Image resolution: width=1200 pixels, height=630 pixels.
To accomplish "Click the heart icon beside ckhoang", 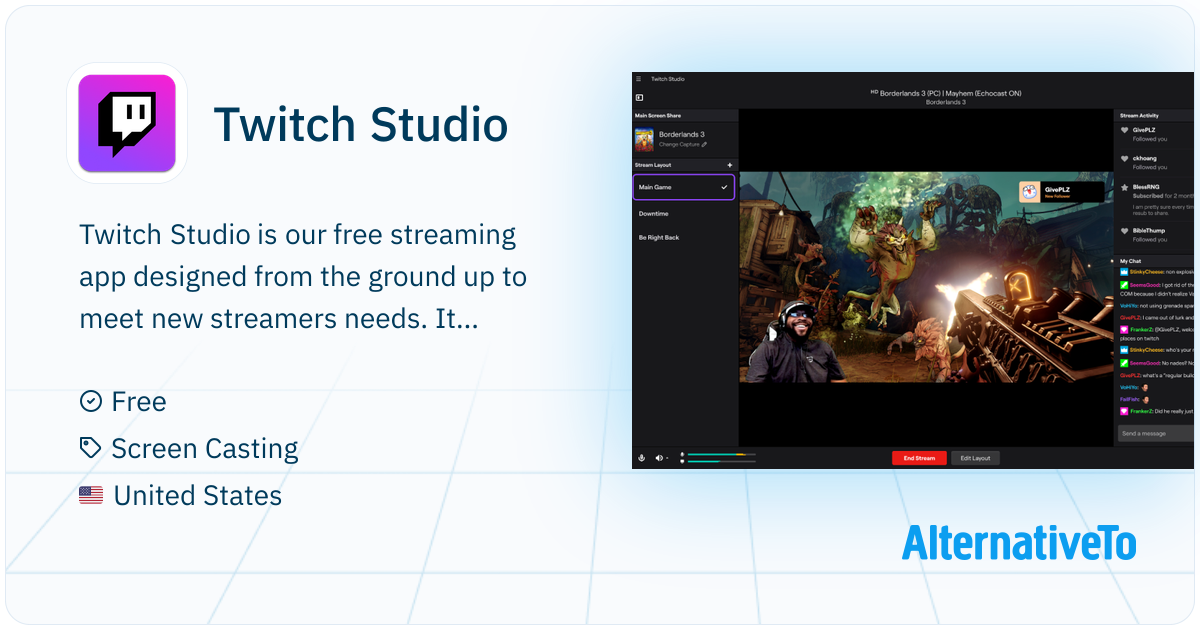I will 1125,159.
